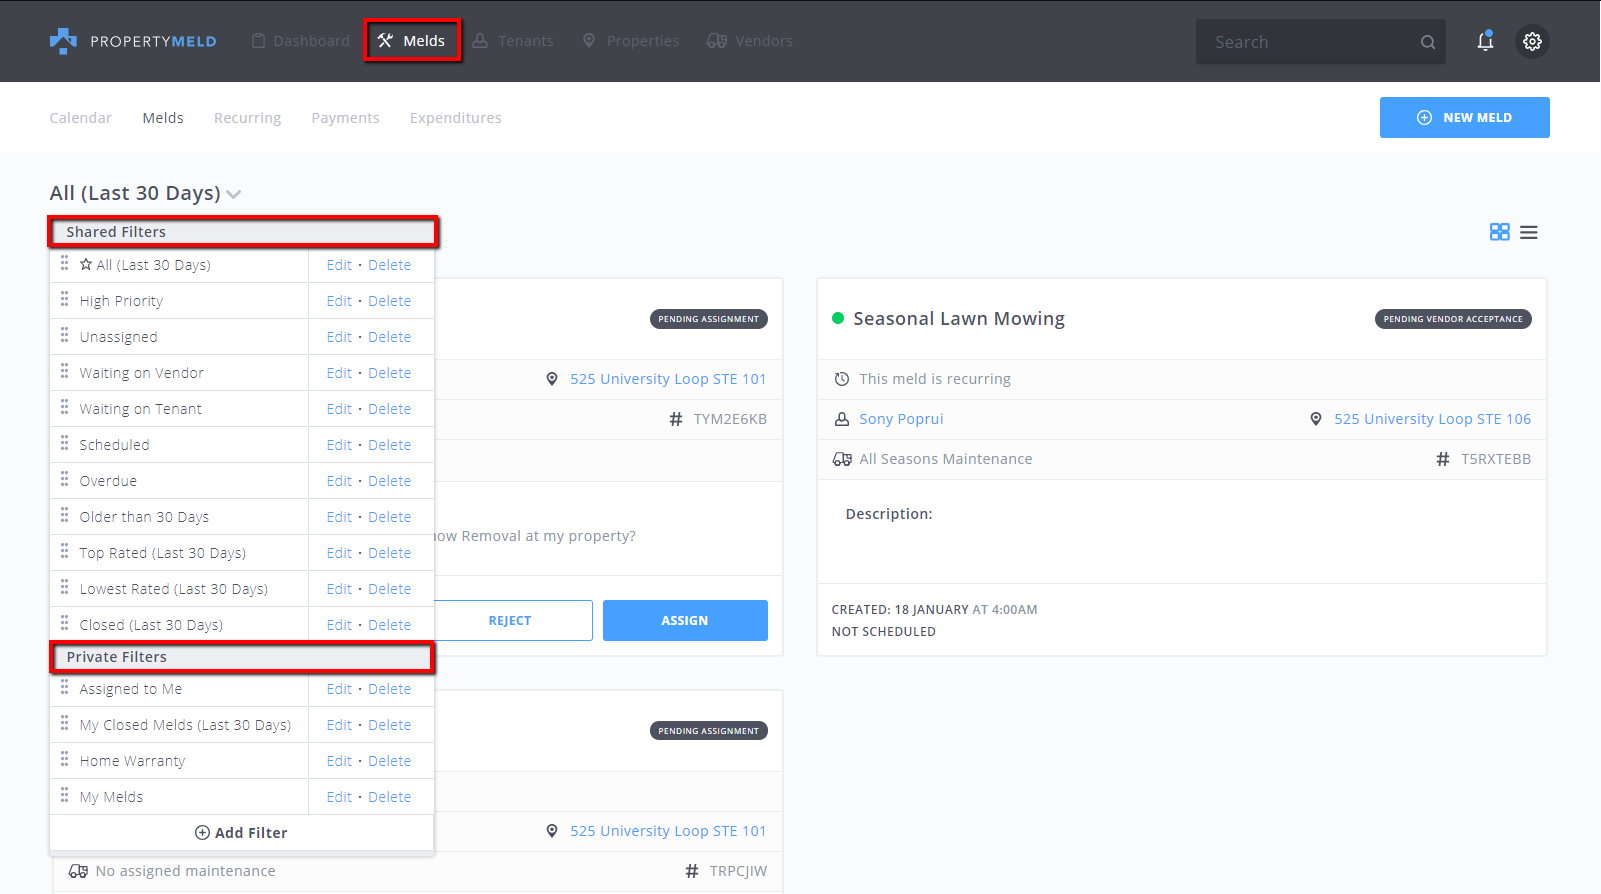Delete the My Melds private filter
The height and width of the screenshot is (894, 1601).
390,797
